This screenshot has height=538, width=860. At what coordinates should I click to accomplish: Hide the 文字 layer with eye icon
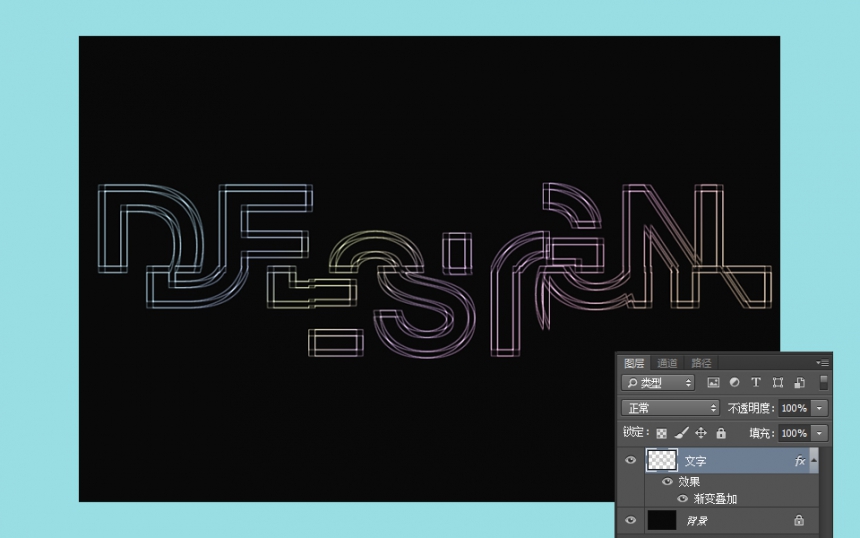(x=631, y=460)
